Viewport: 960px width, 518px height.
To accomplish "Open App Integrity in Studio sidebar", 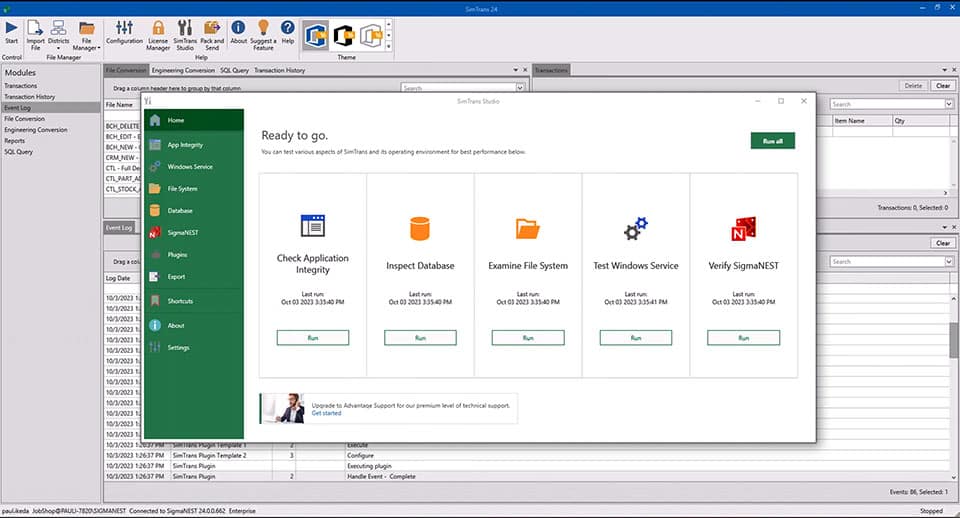I will point(194,145).
